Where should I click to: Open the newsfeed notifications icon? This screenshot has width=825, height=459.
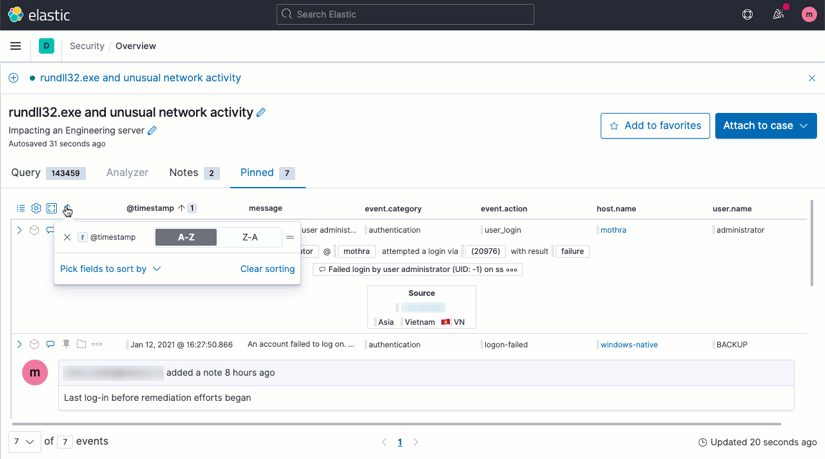point(779,14)
